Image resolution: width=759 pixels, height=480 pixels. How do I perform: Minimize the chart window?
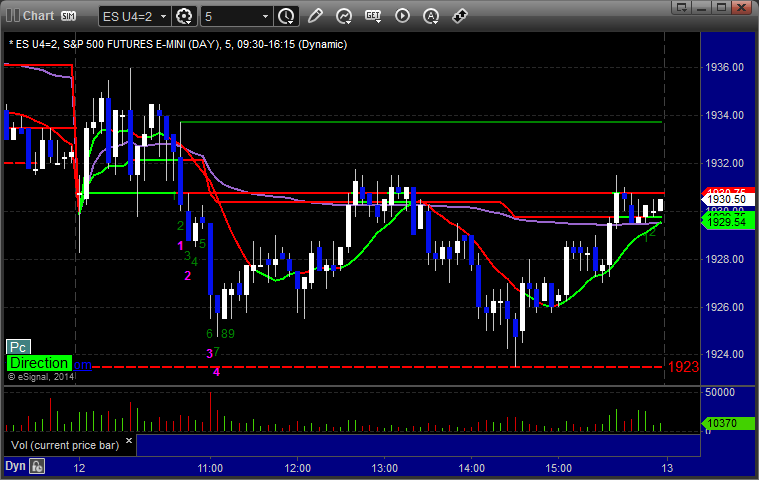pos(702,7)
